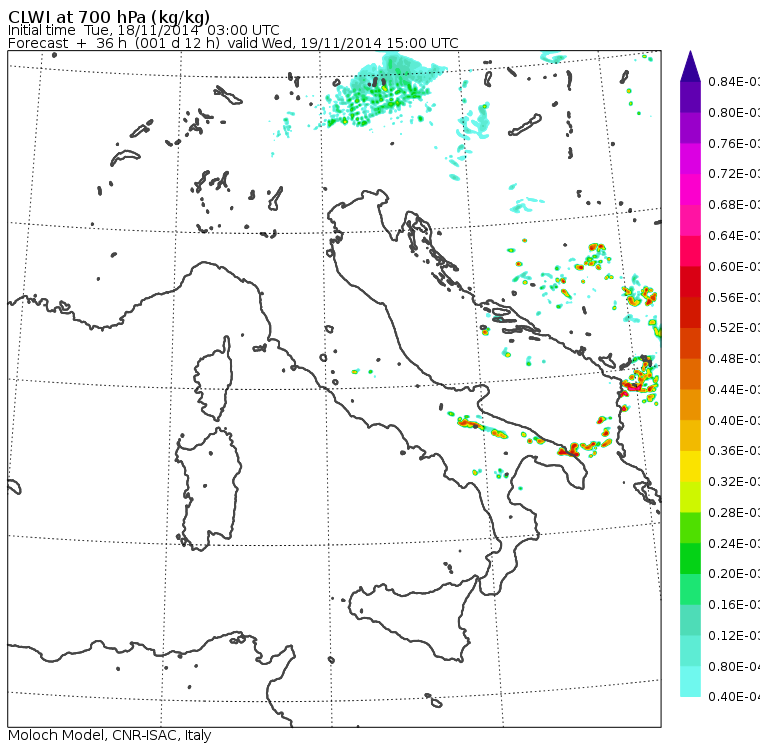The width and height of the screenshot is (760, 749).
Task: Click the 0.44E-03 colorbar label
Action: point(734,390)
